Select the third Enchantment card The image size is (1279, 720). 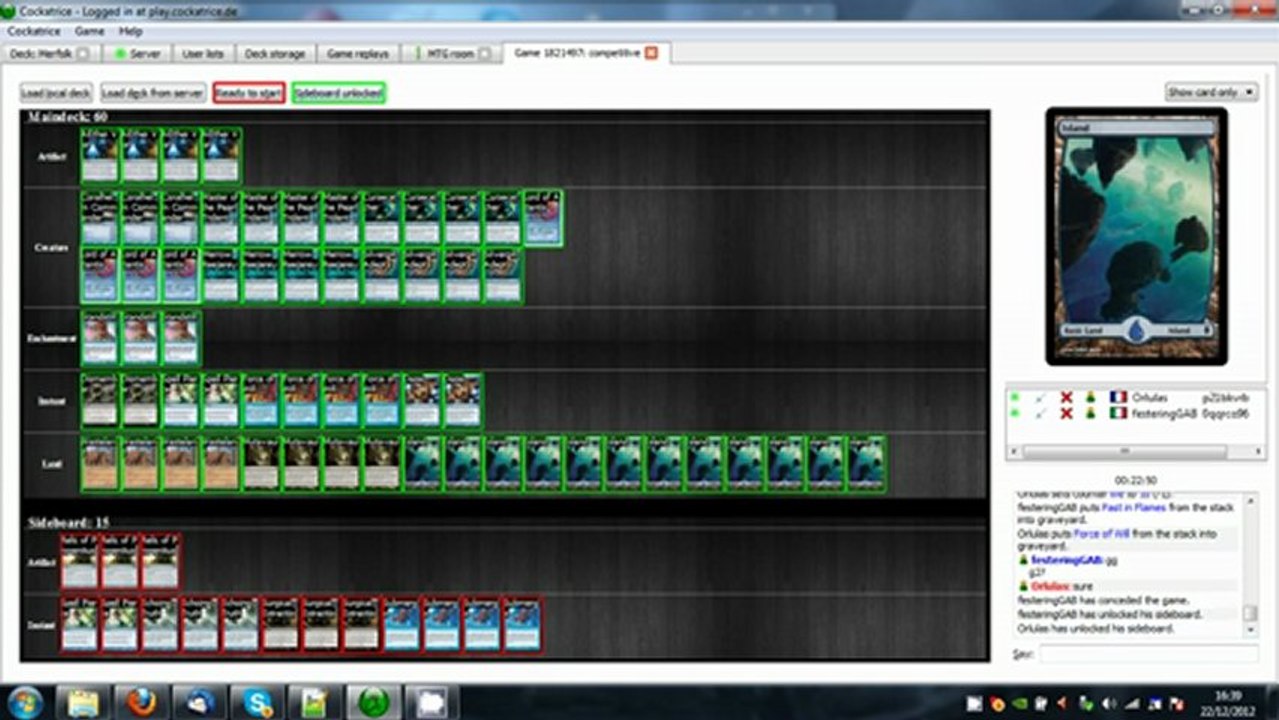(x=180, y=338)
